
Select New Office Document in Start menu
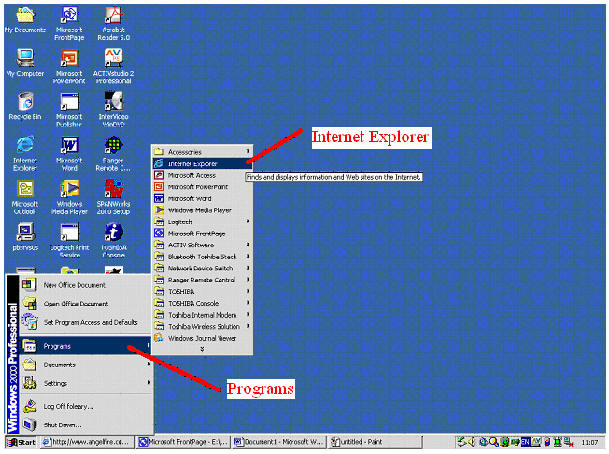pyautogui.click(x=85, y=285)
